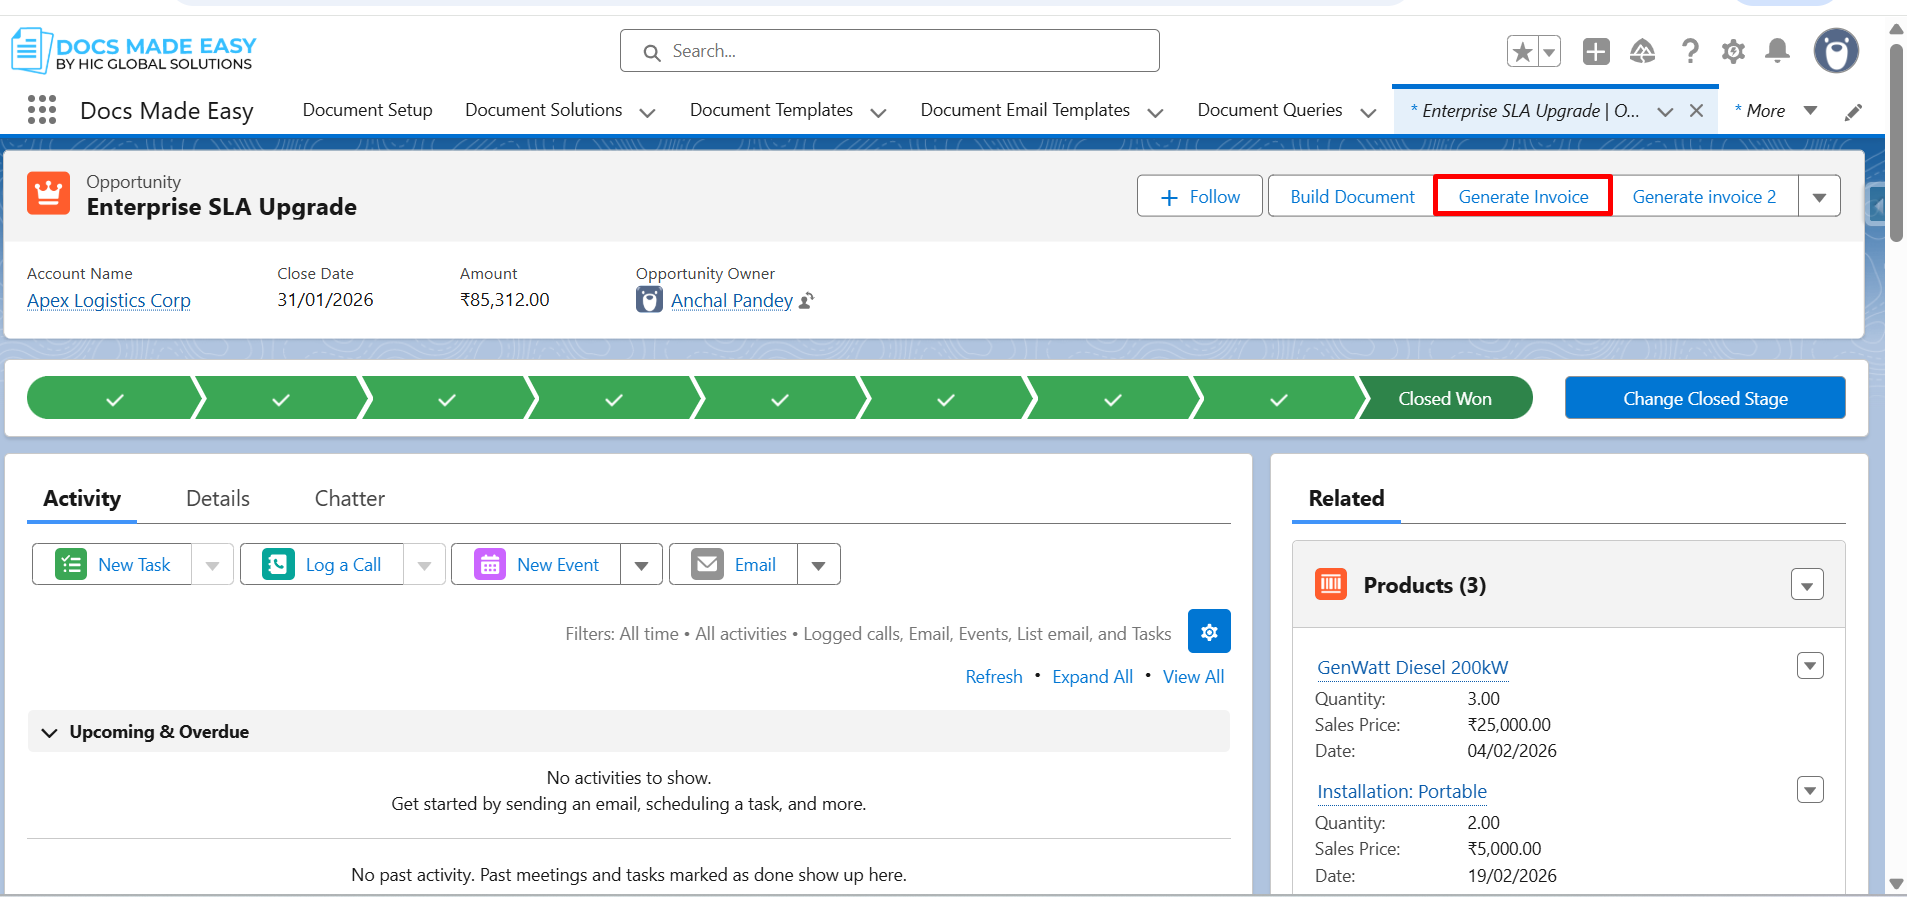Expand the Document Queries menu chevron
Image resolution: width=1907 pixels, height=897 pixels.
(x=1368, y=112)
